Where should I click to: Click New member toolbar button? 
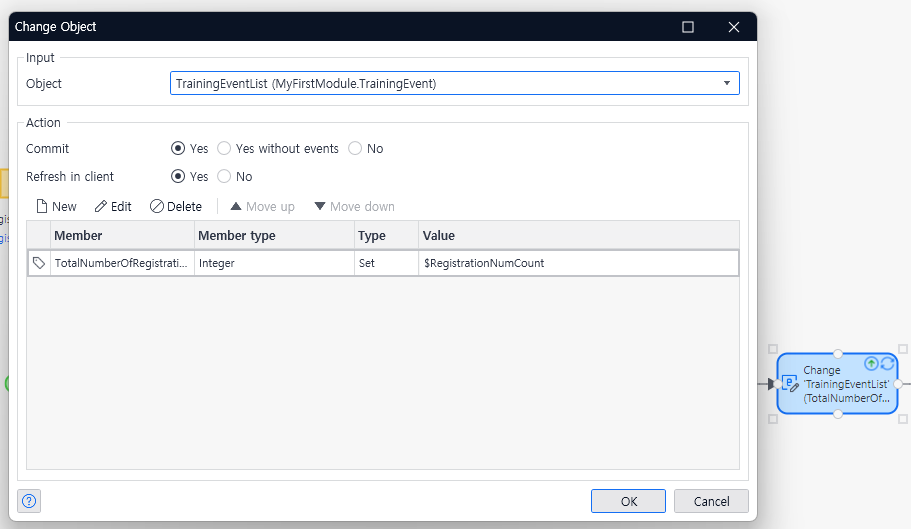[56, 207]
